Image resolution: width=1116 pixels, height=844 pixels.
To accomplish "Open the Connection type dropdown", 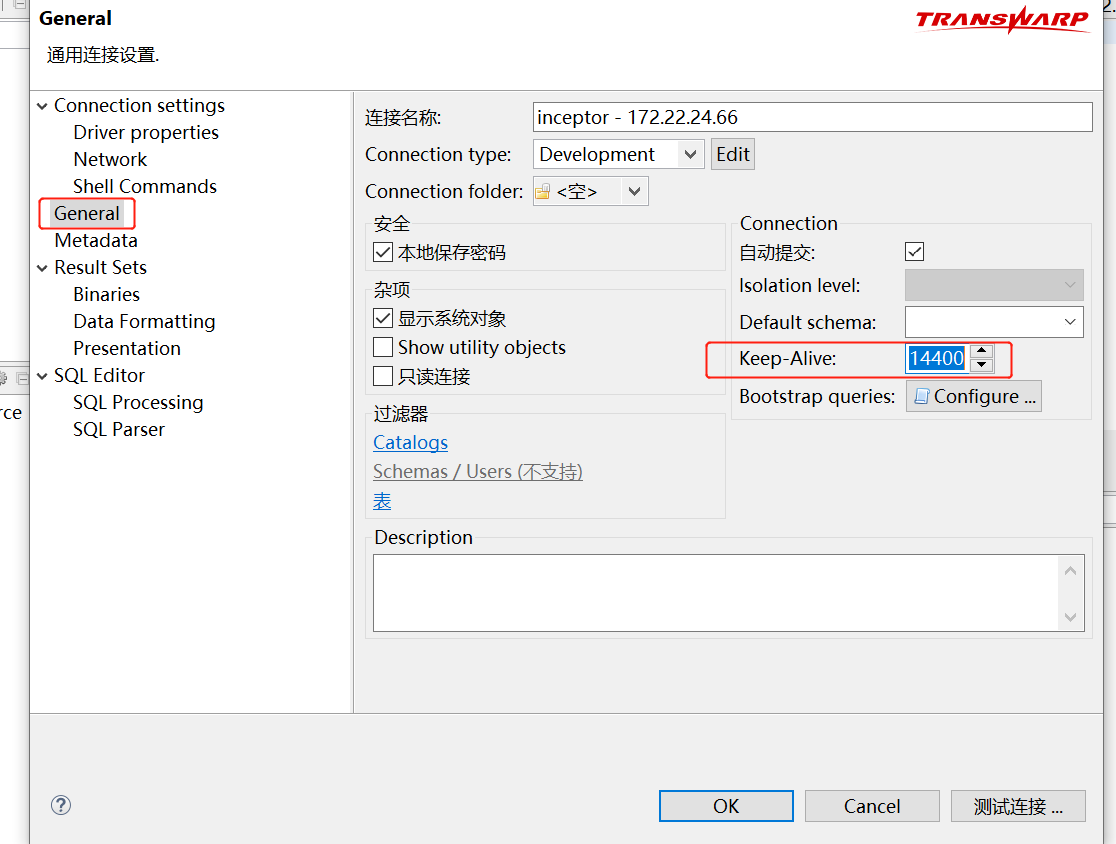I will [x=690, y=155].
